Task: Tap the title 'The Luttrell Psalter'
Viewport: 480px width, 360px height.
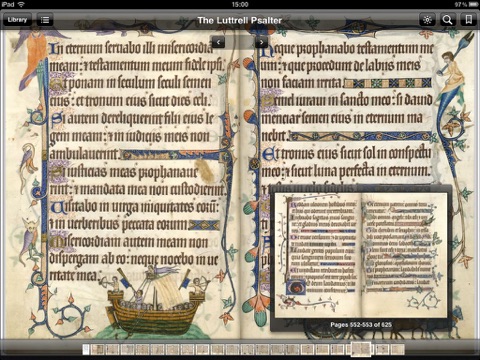Action: (x=240, y=20)
